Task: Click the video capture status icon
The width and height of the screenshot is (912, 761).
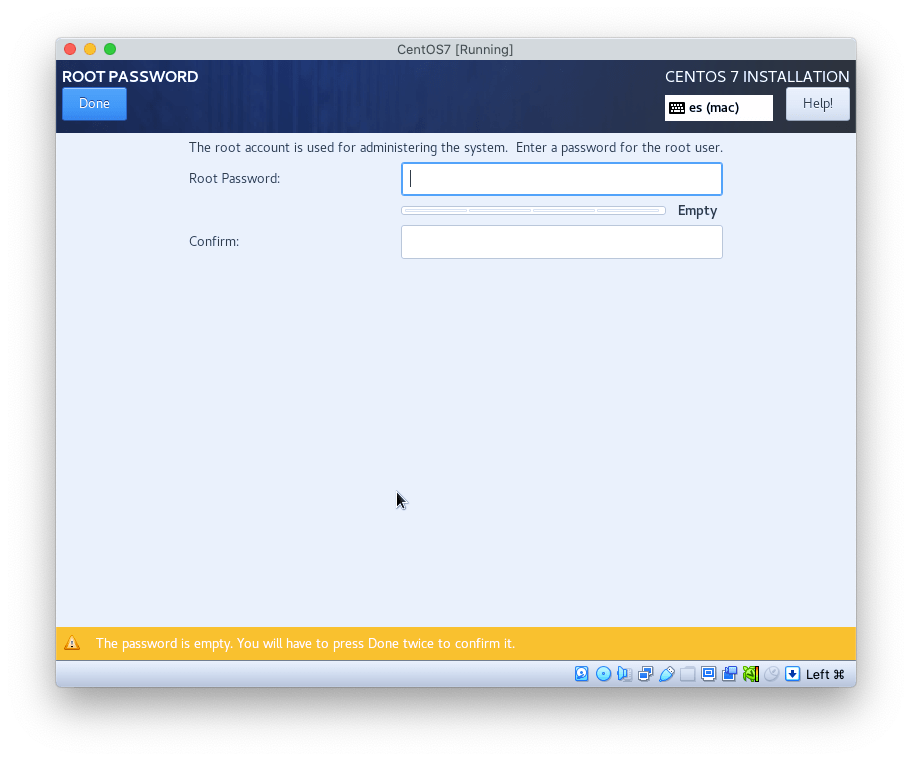Action: pyautogui.click(x=729, y=674)
